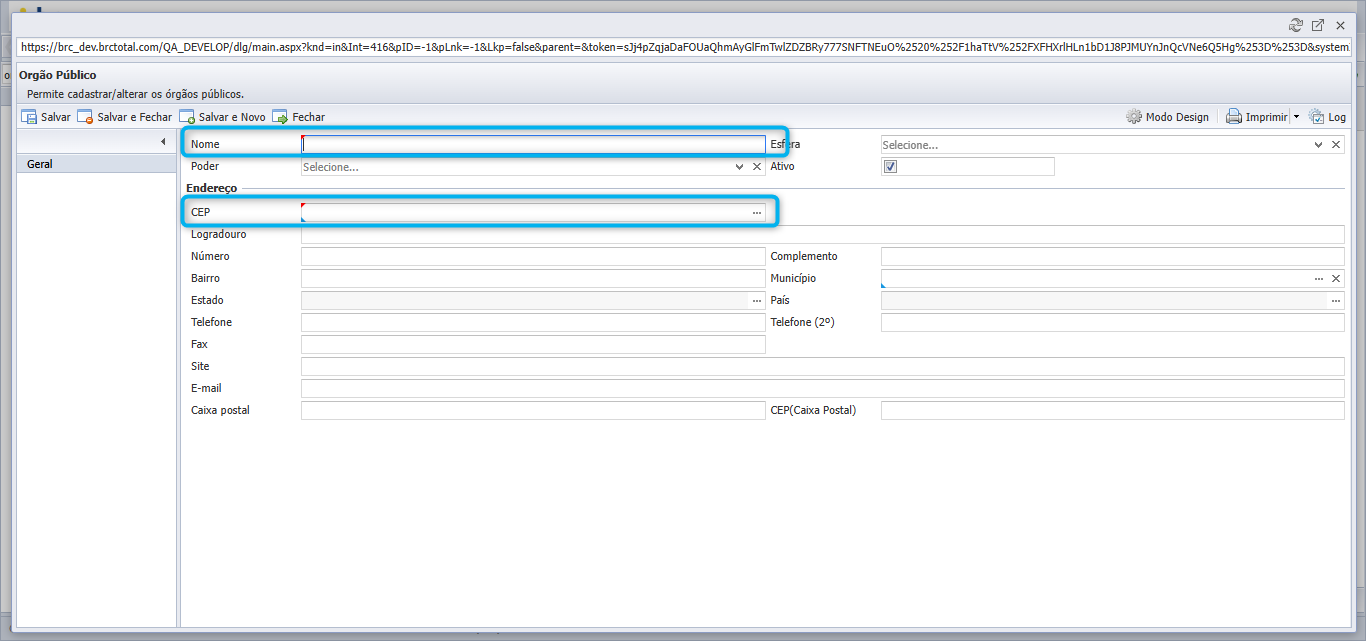This screenshot has height=641, width=1366.
Task: Click Salvar e Fechar toolbar button
Action: click(124, 117)
